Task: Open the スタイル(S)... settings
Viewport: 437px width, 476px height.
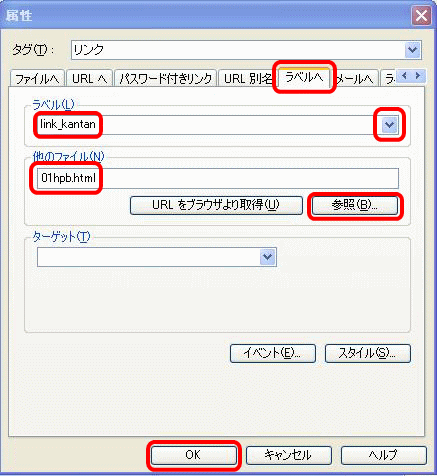Action: pos(368,353)
